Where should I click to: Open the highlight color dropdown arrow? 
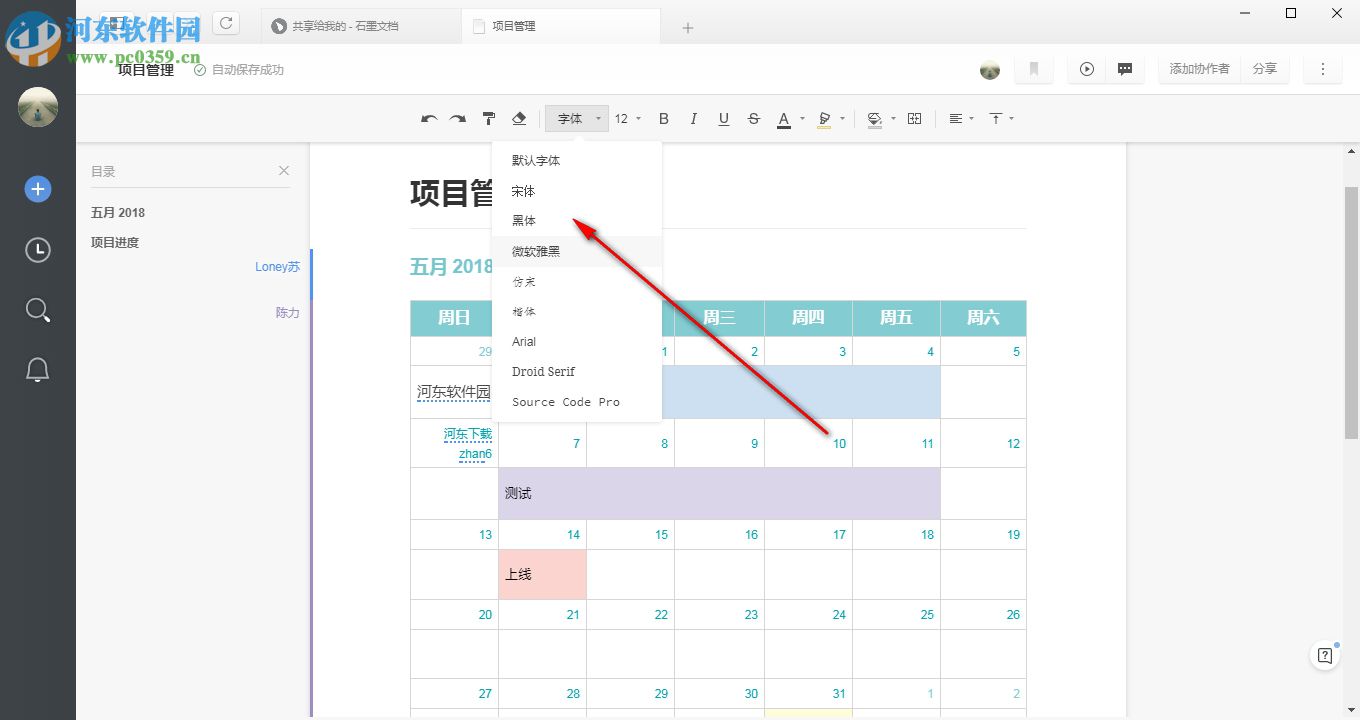pos(842,119)
